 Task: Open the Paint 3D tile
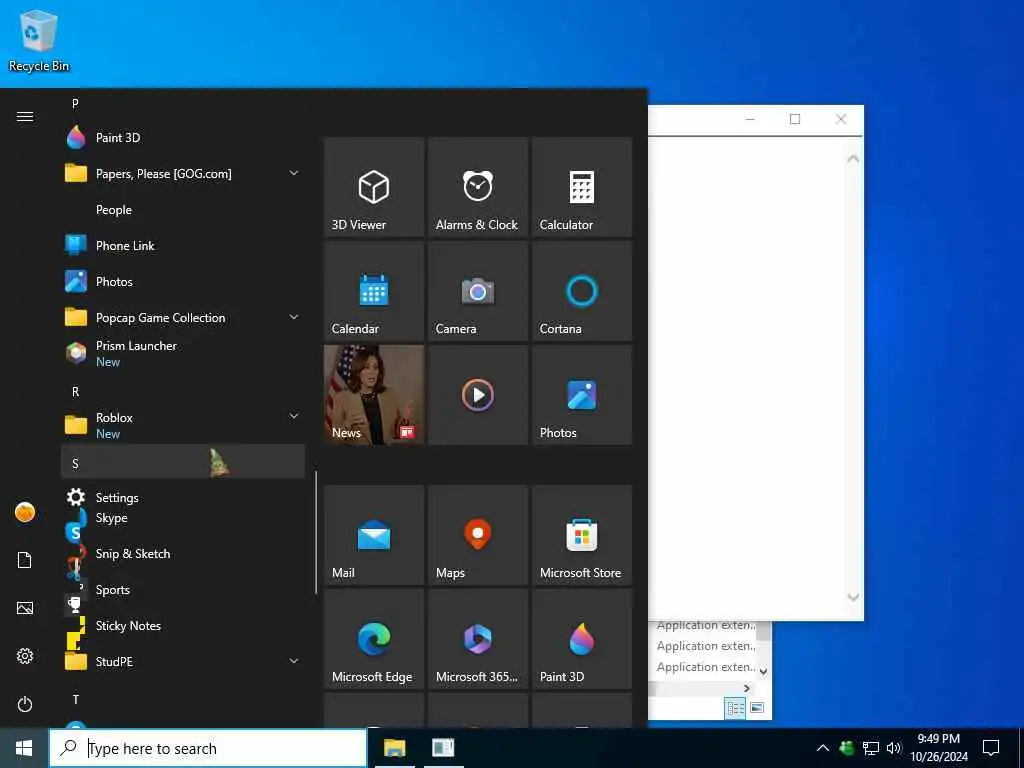point(581,639)
